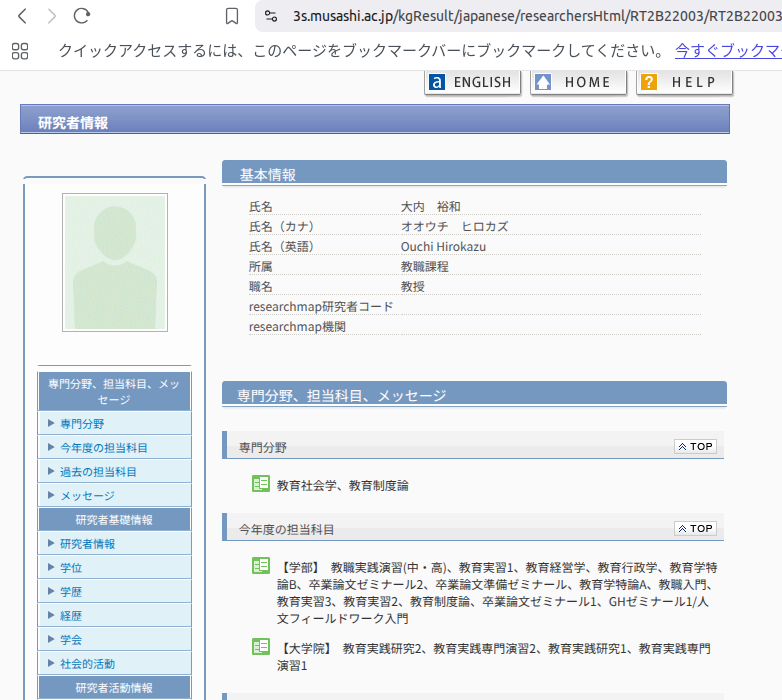Click the researcher profile photo placeholder
Screen dimensions: 782x700
pos(114,262)
